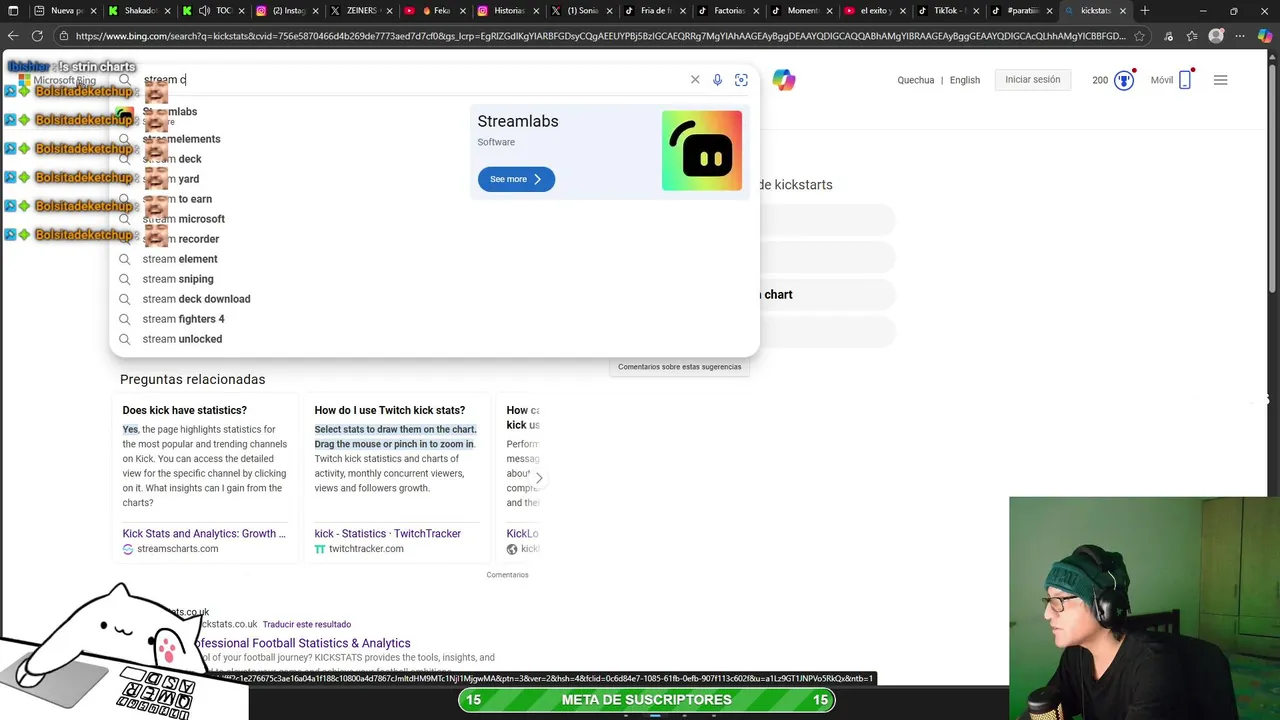
Task: Click the Preguntas relacionadas heading
Action: [192, 379]
